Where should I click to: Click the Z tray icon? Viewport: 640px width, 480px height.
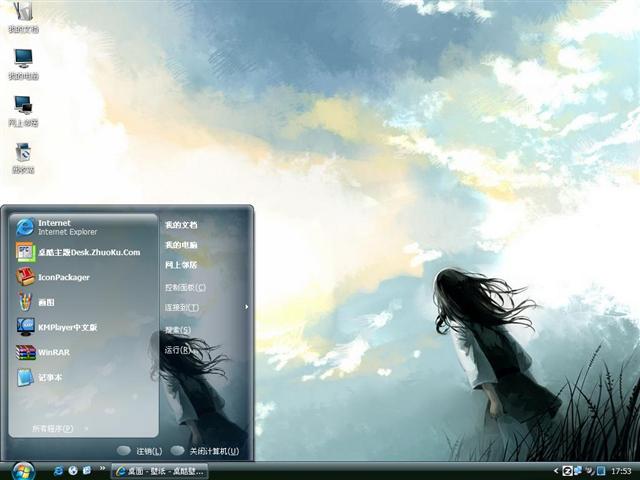pyautogui.click(x=567, y=471)
